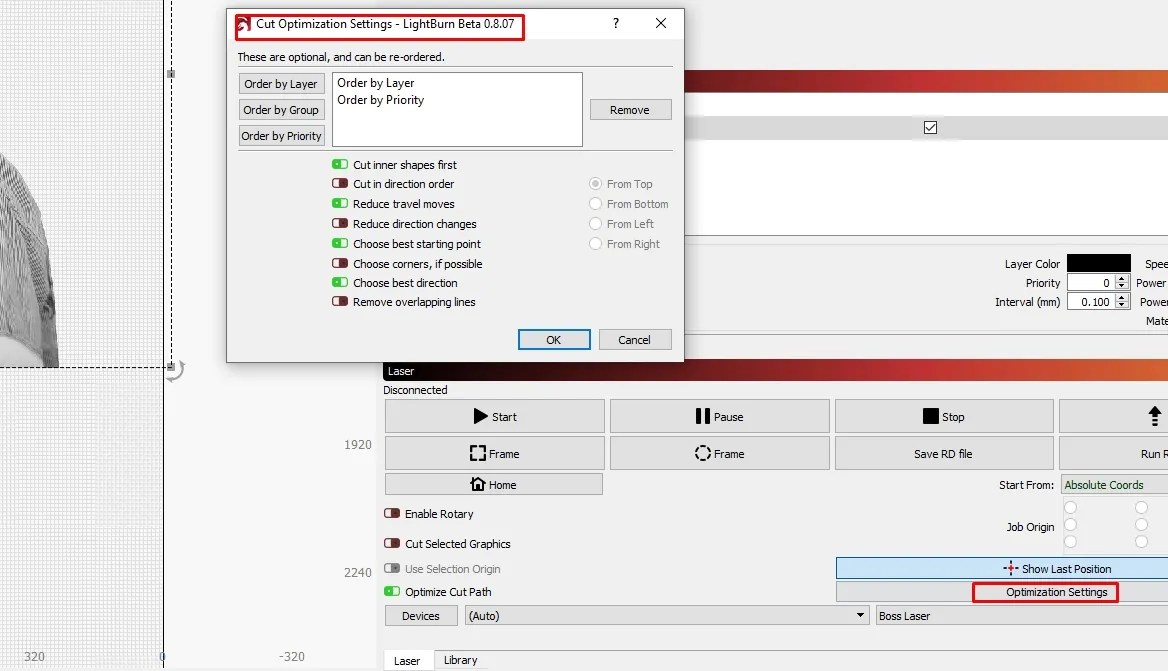1168x671 pixels.
Task: Increase the Priority value with up arrow
Action: click(1122, 279)
